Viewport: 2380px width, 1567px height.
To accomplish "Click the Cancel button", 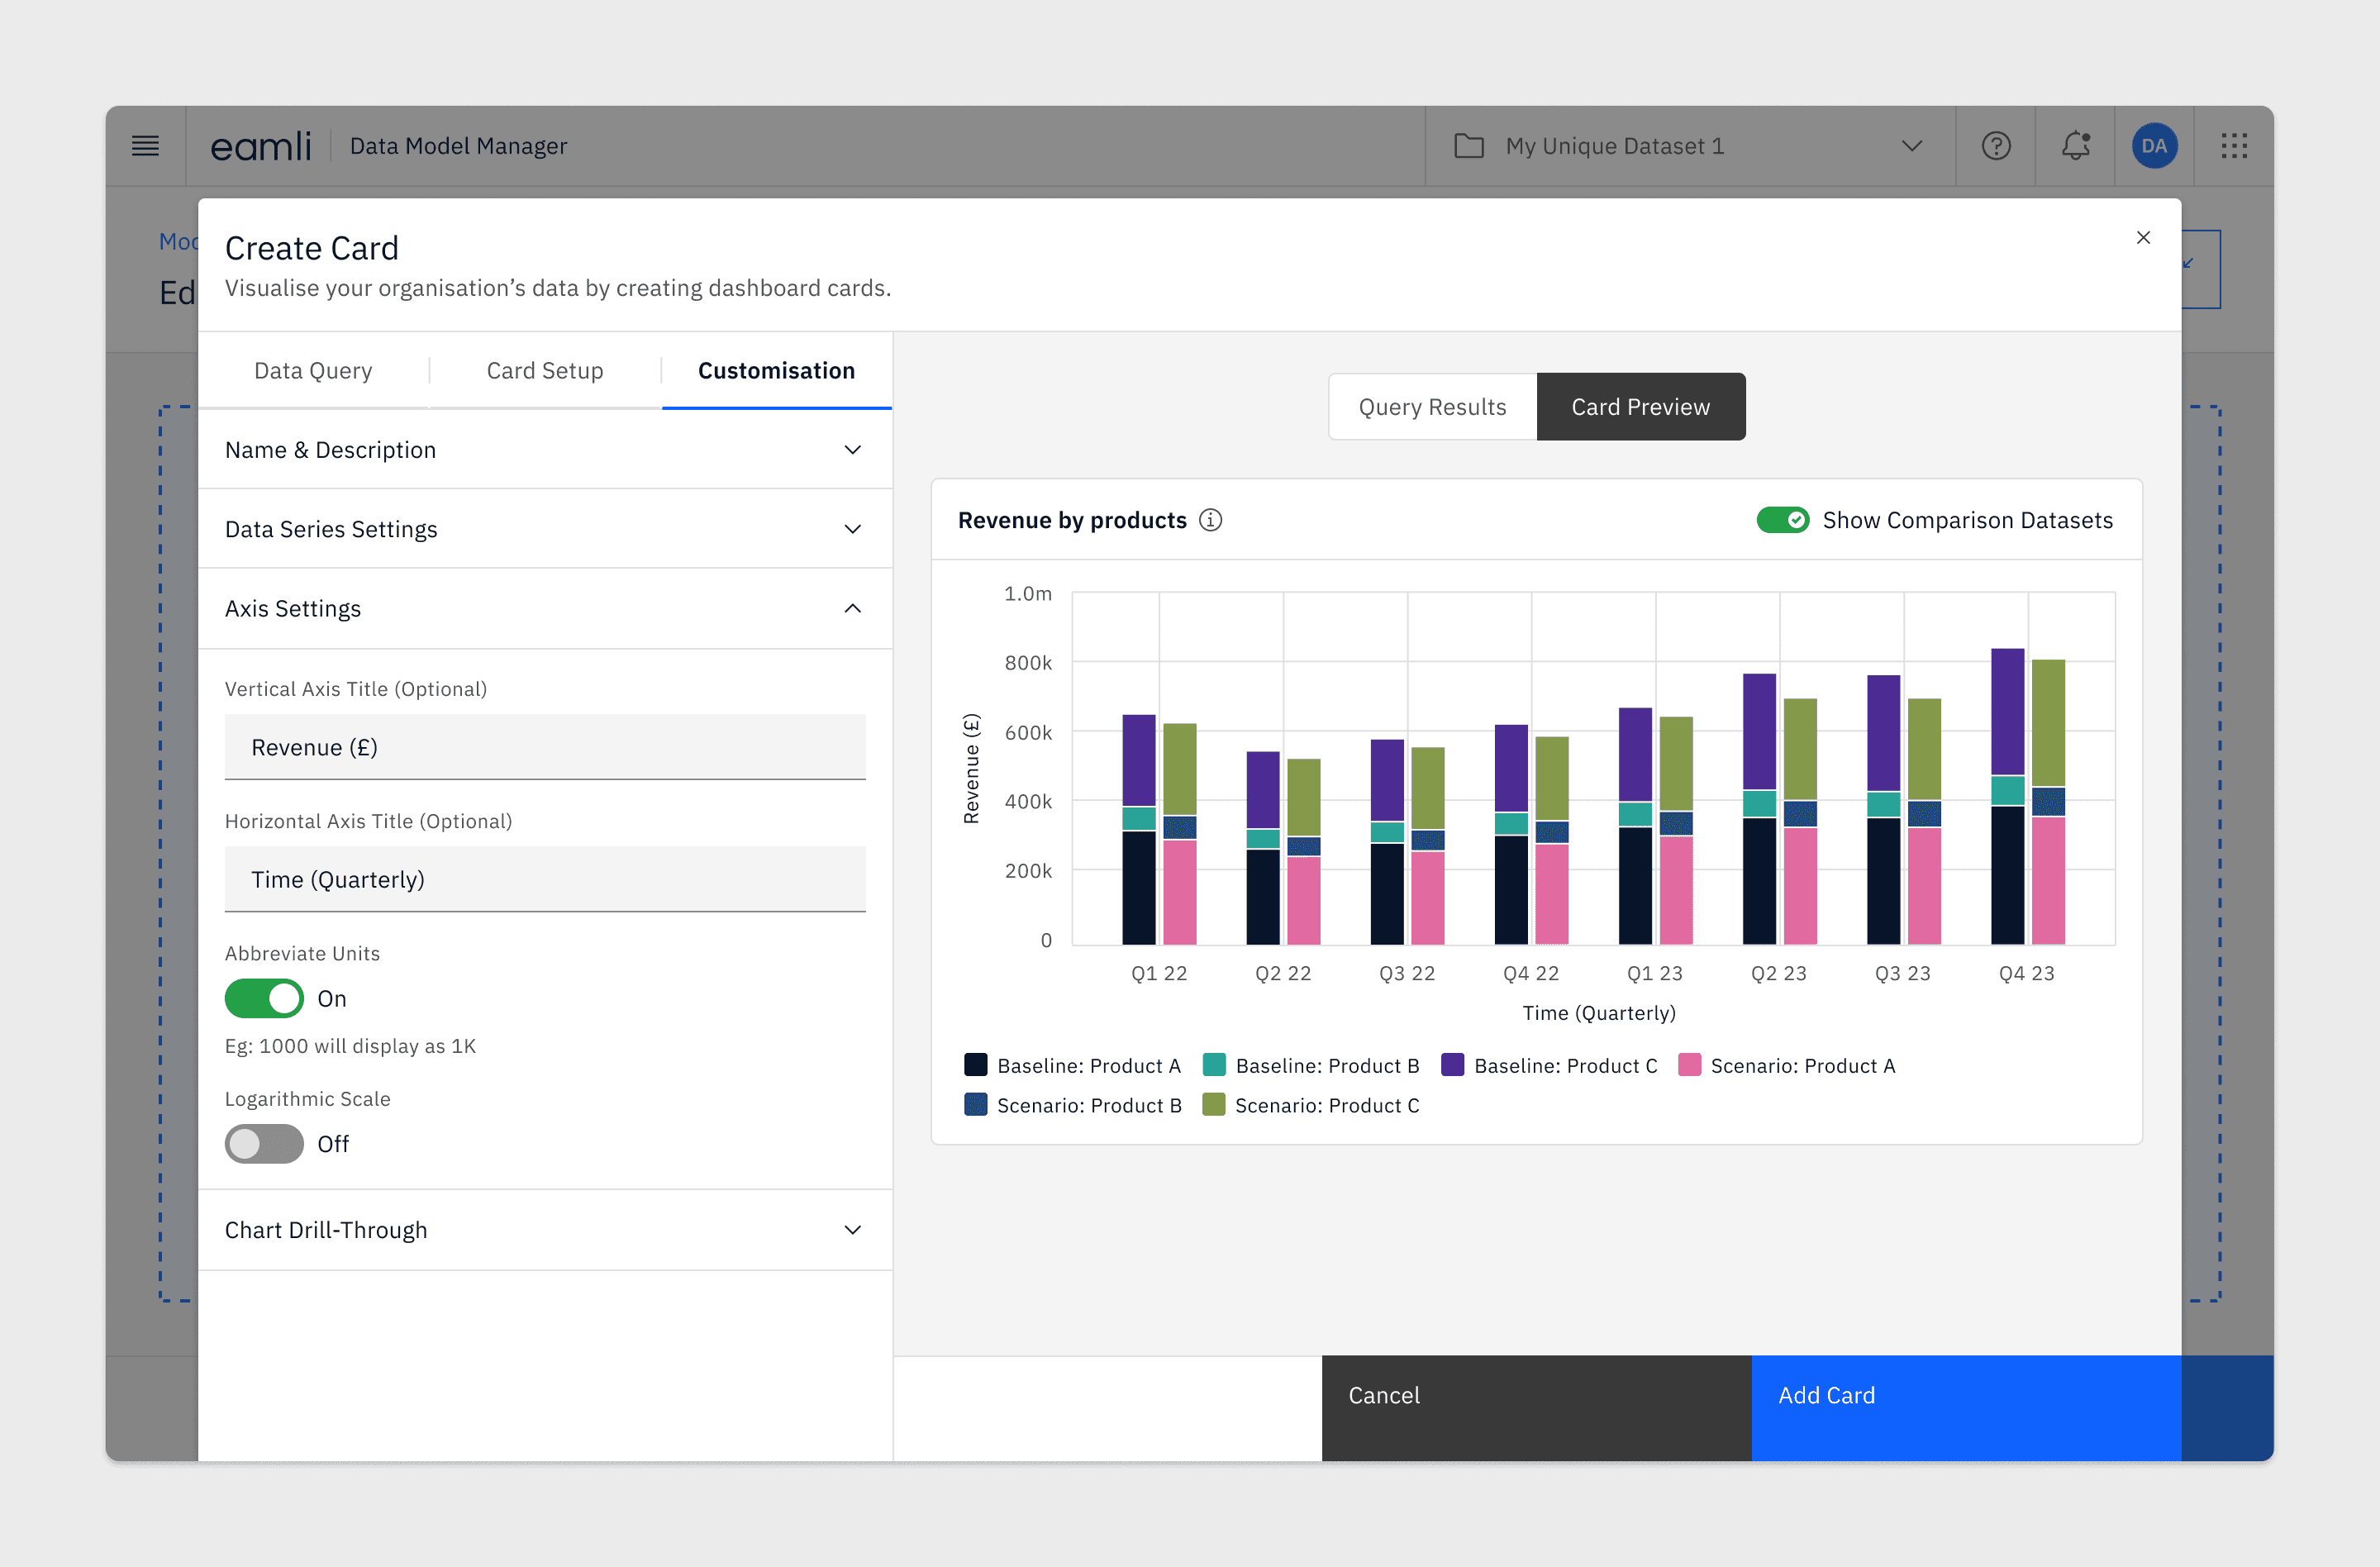I will click(x=1535, y=1395).
